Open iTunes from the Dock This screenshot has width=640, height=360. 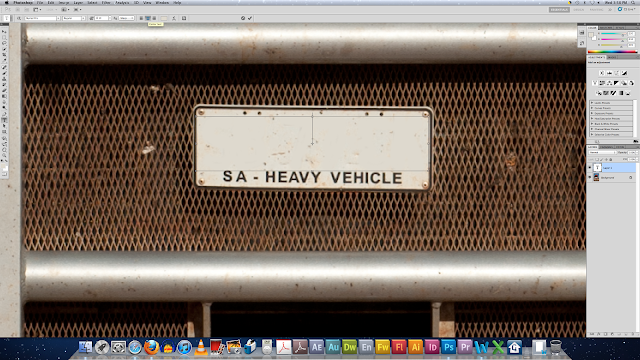[184, 347]
